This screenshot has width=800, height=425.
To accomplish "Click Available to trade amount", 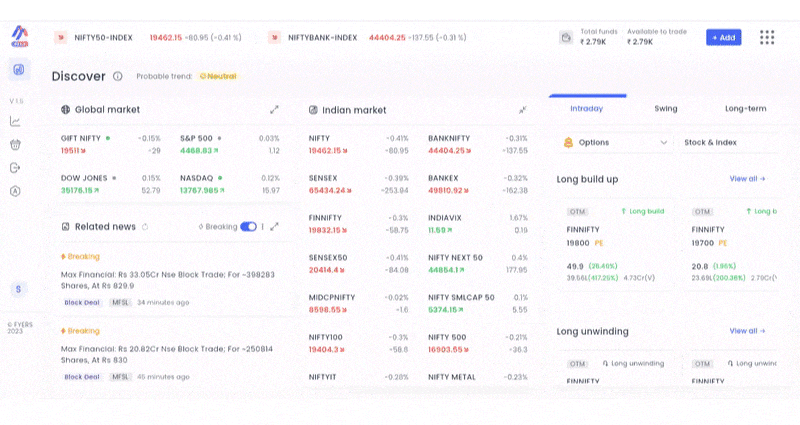I will coord(640,42).
